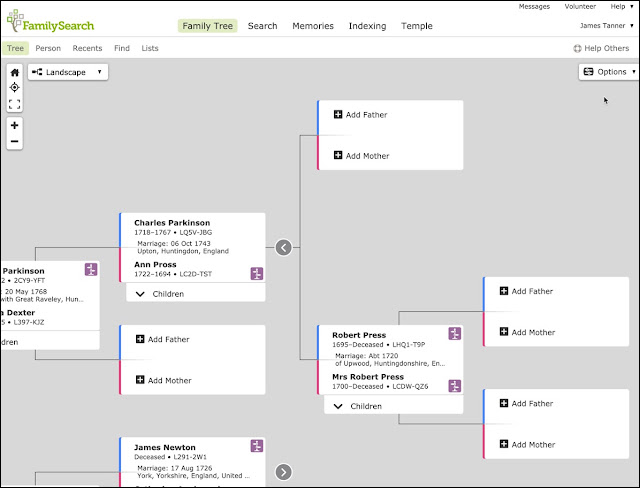Open the James Tanner account menu
The width and height of the screenshot is (640, 488).
click(x=607, y=26)
